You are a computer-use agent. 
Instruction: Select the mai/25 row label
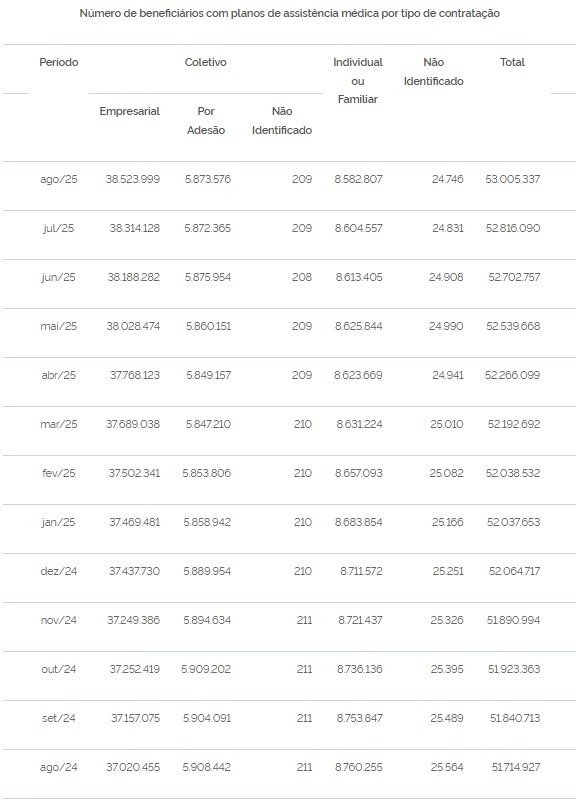pos(58,326)
